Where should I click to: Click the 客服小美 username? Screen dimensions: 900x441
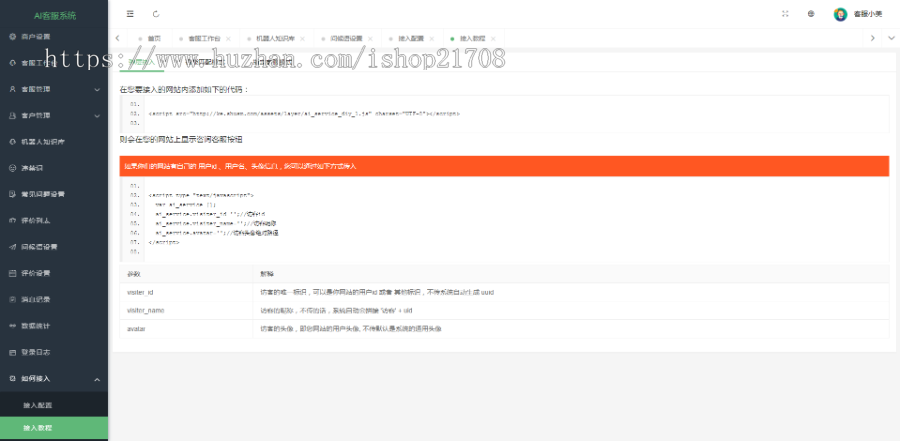[x=868, y=14]
